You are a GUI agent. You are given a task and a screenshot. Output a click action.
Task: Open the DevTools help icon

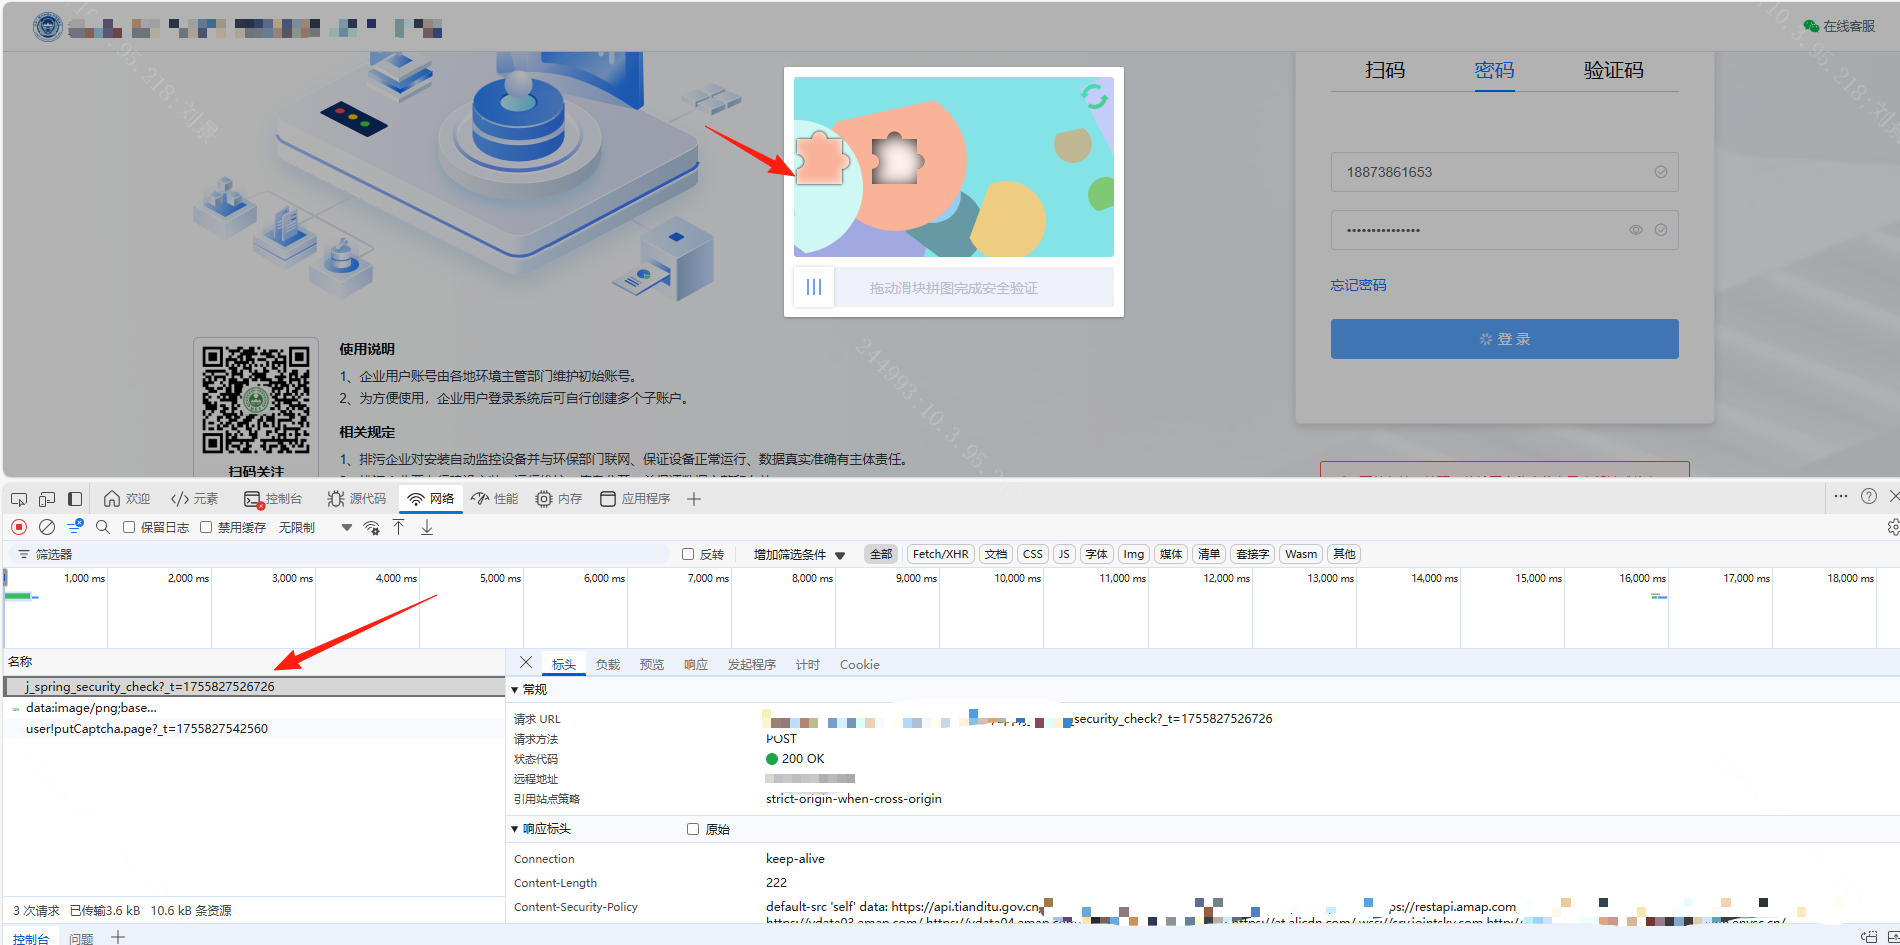point(1868,496)
